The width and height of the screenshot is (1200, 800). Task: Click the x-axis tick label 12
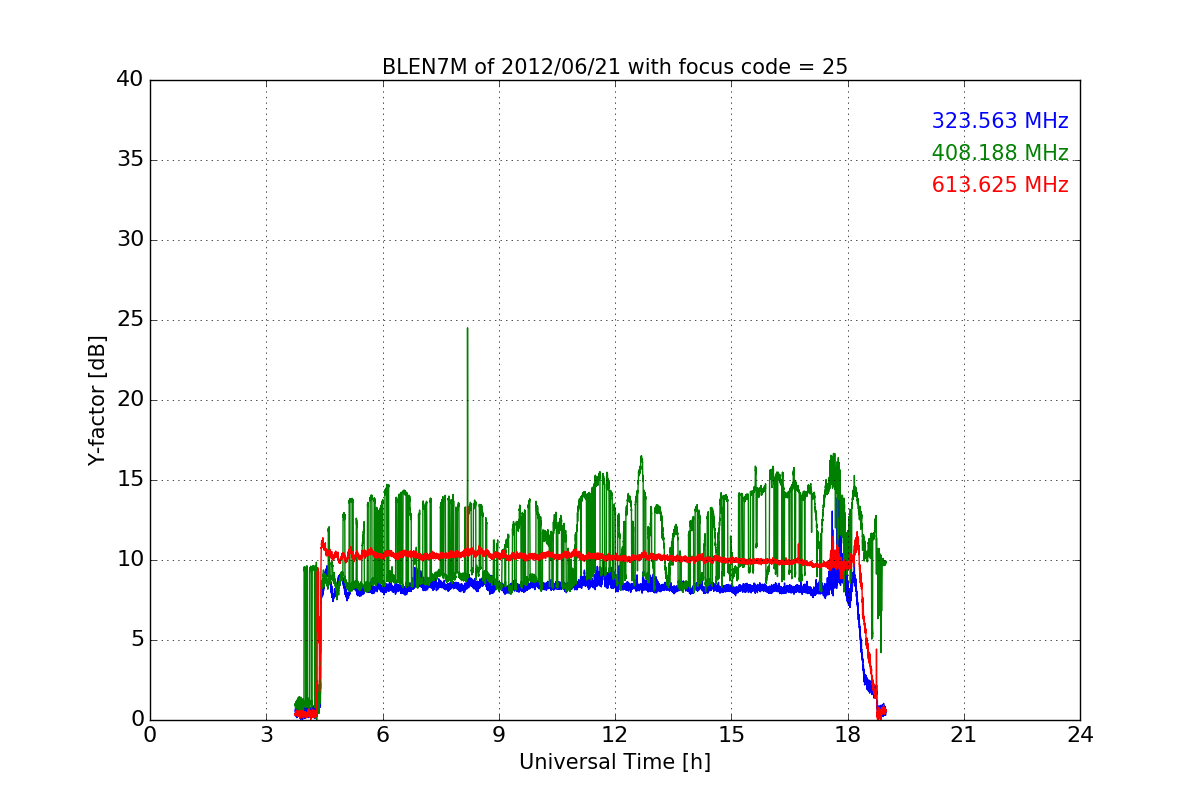(615, 735)
